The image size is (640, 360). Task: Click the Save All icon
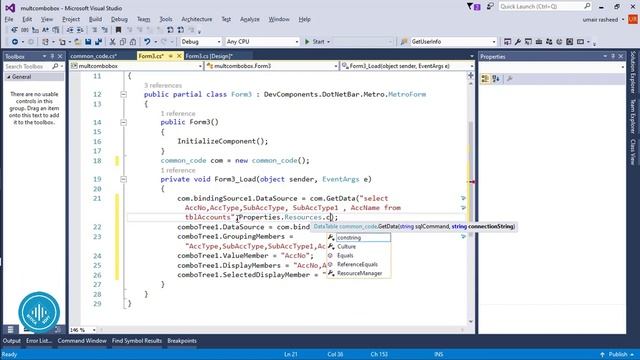[98, 42]
